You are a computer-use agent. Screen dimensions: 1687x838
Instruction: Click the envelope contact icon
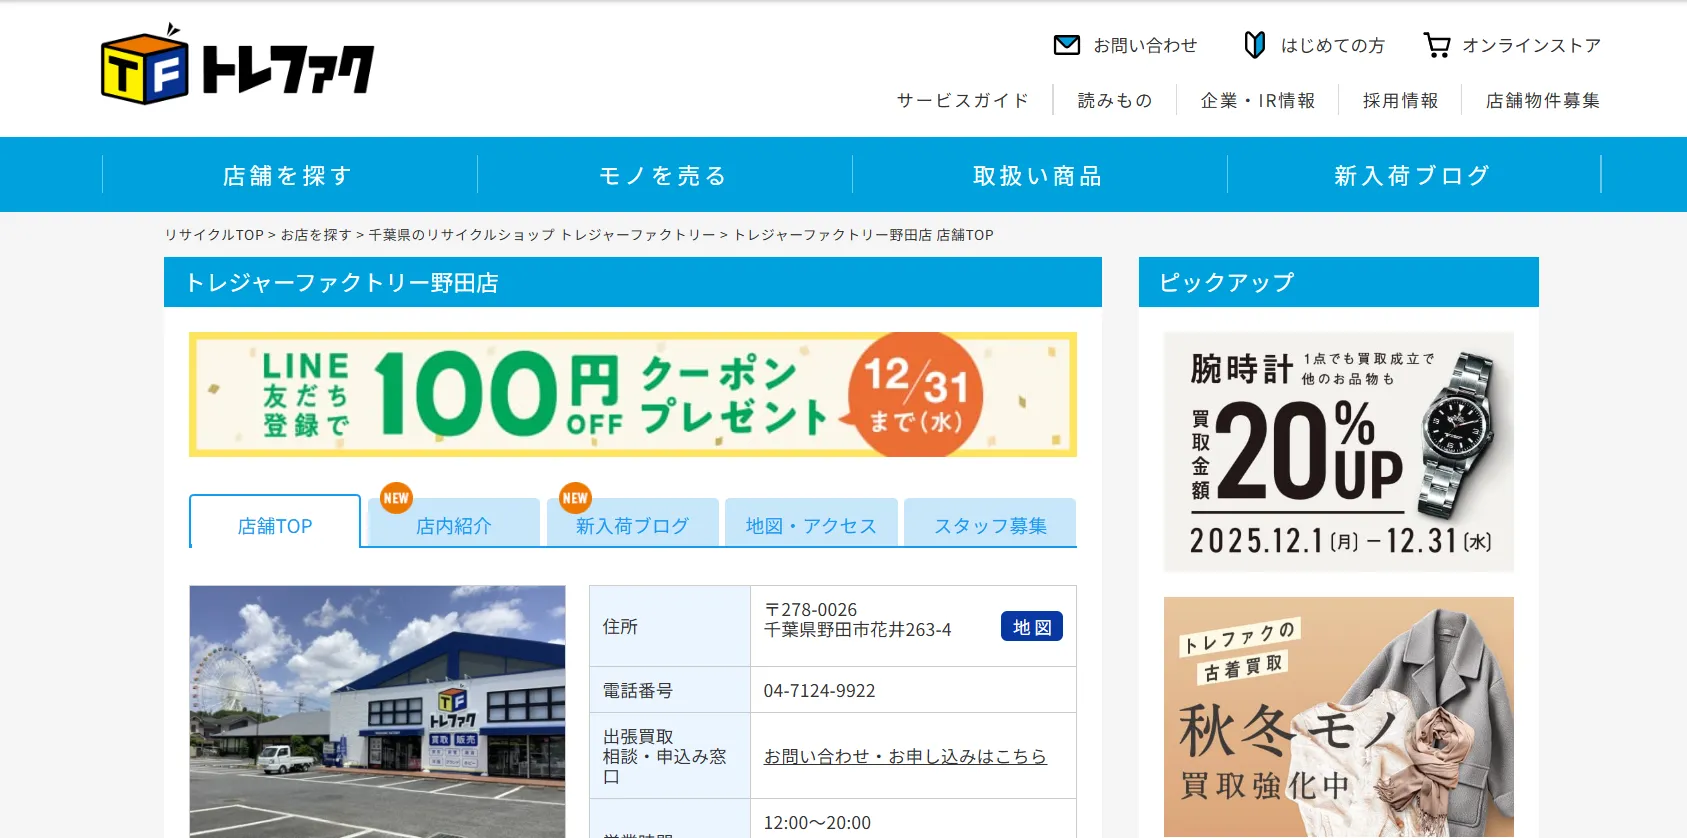coord(1066,45)
